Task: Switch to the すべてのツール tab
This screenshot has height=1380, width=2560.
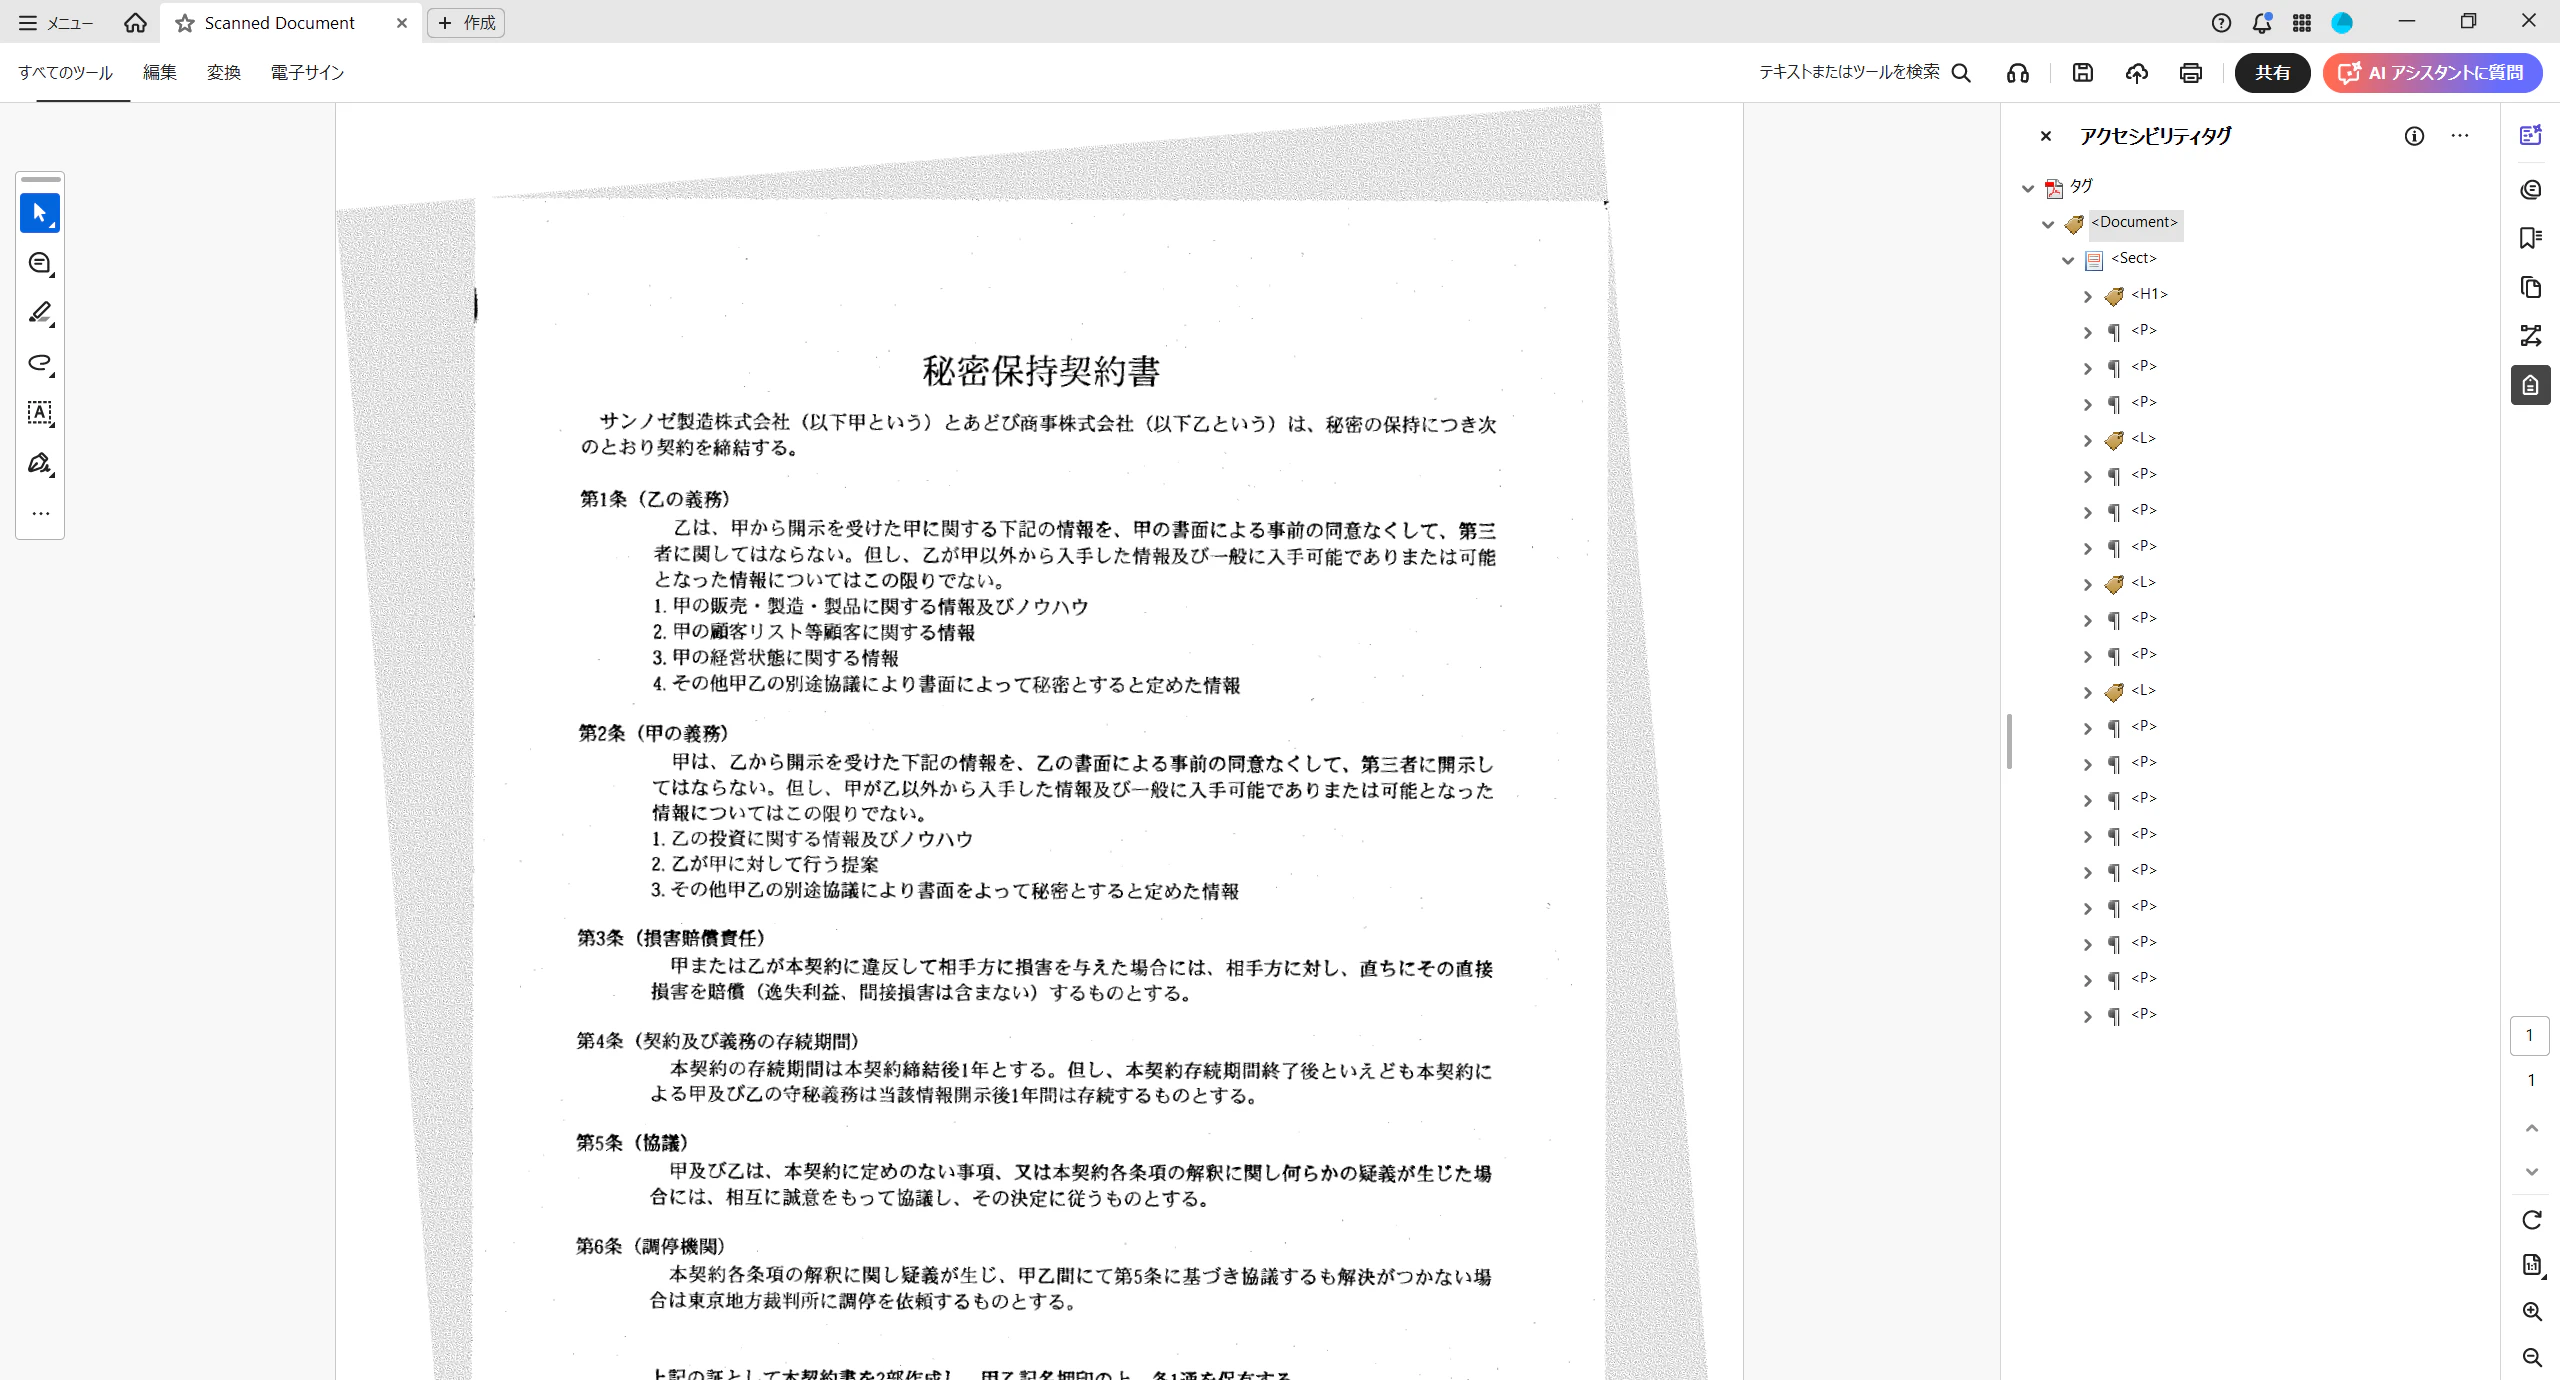Action: pyautogui.click(x=66, y=73)
